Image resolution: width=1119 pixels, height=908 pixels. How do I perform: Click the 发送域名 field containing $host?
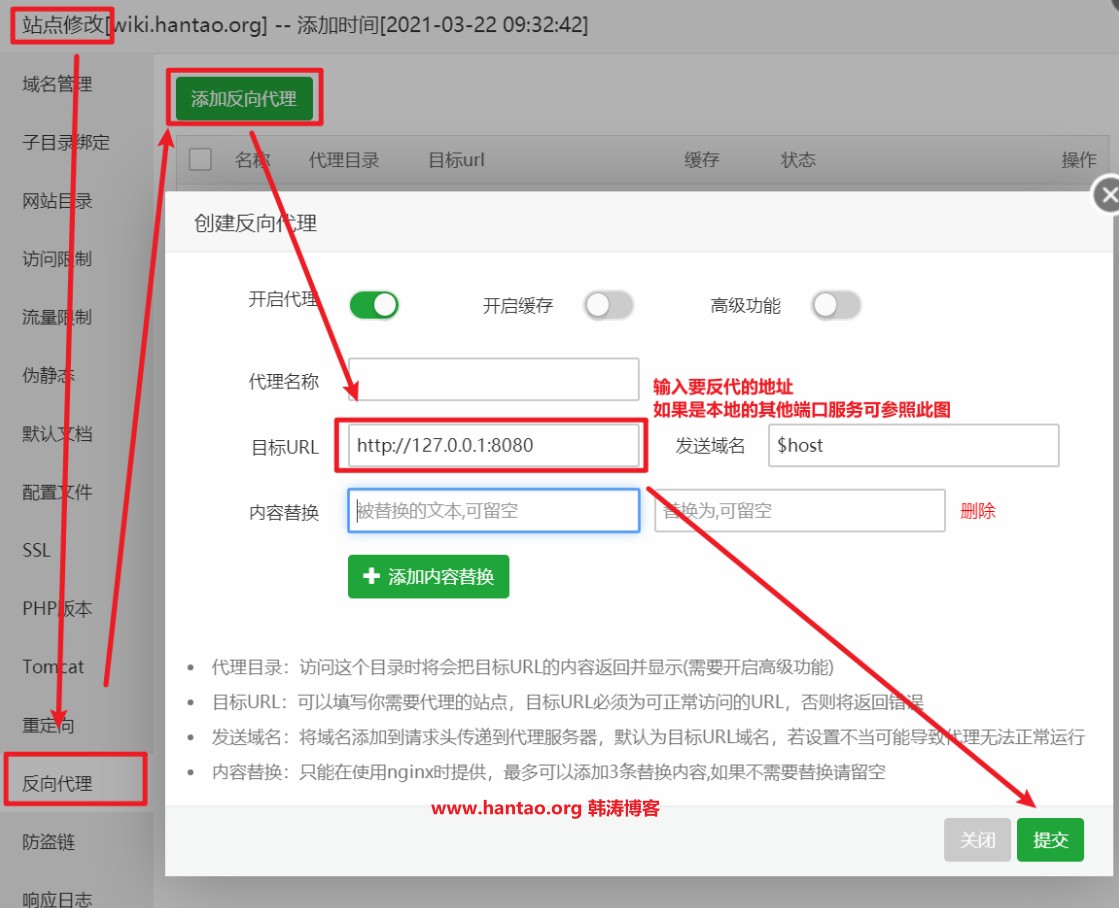(x=913, y=446)
